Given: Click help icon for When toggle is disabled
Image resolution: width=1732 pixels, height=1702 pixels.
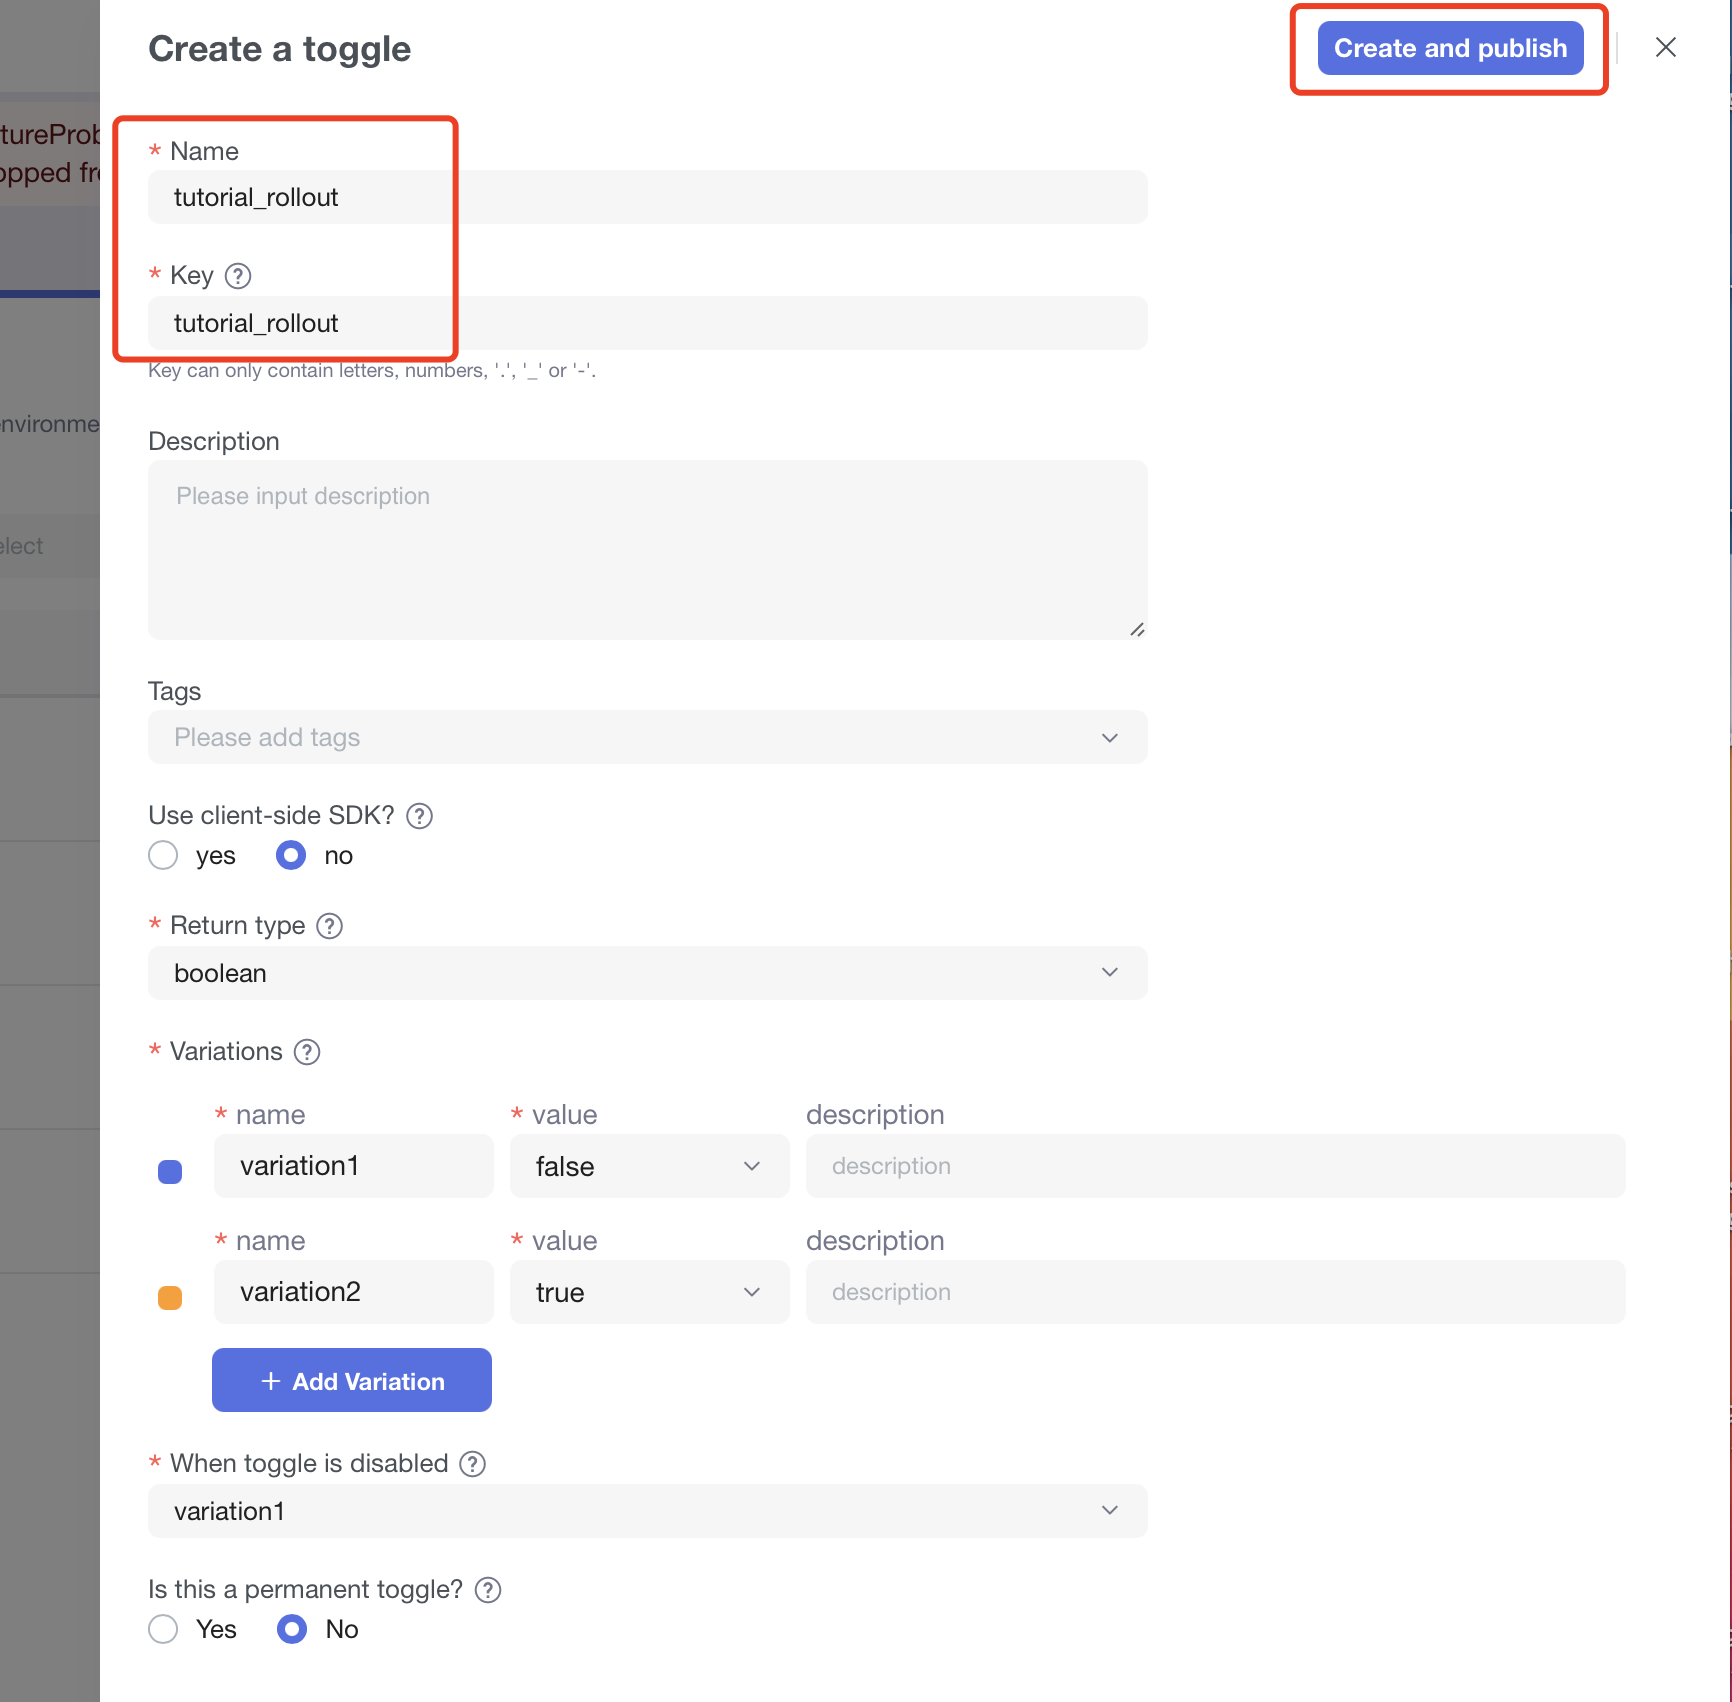Looking at the screenshot, I should coord(473,1464).
